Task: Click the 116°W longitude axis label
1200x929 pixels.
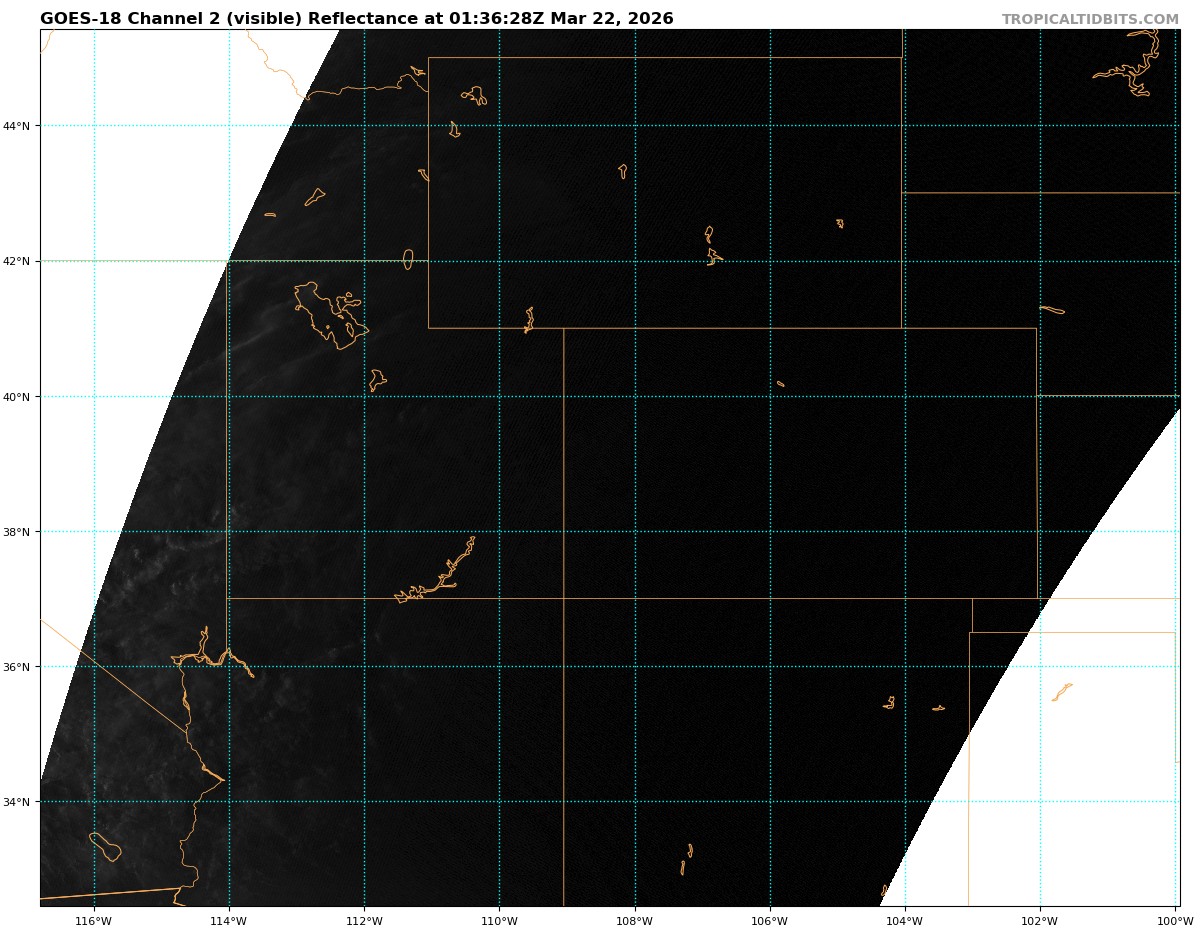Action: pos(94,920)
